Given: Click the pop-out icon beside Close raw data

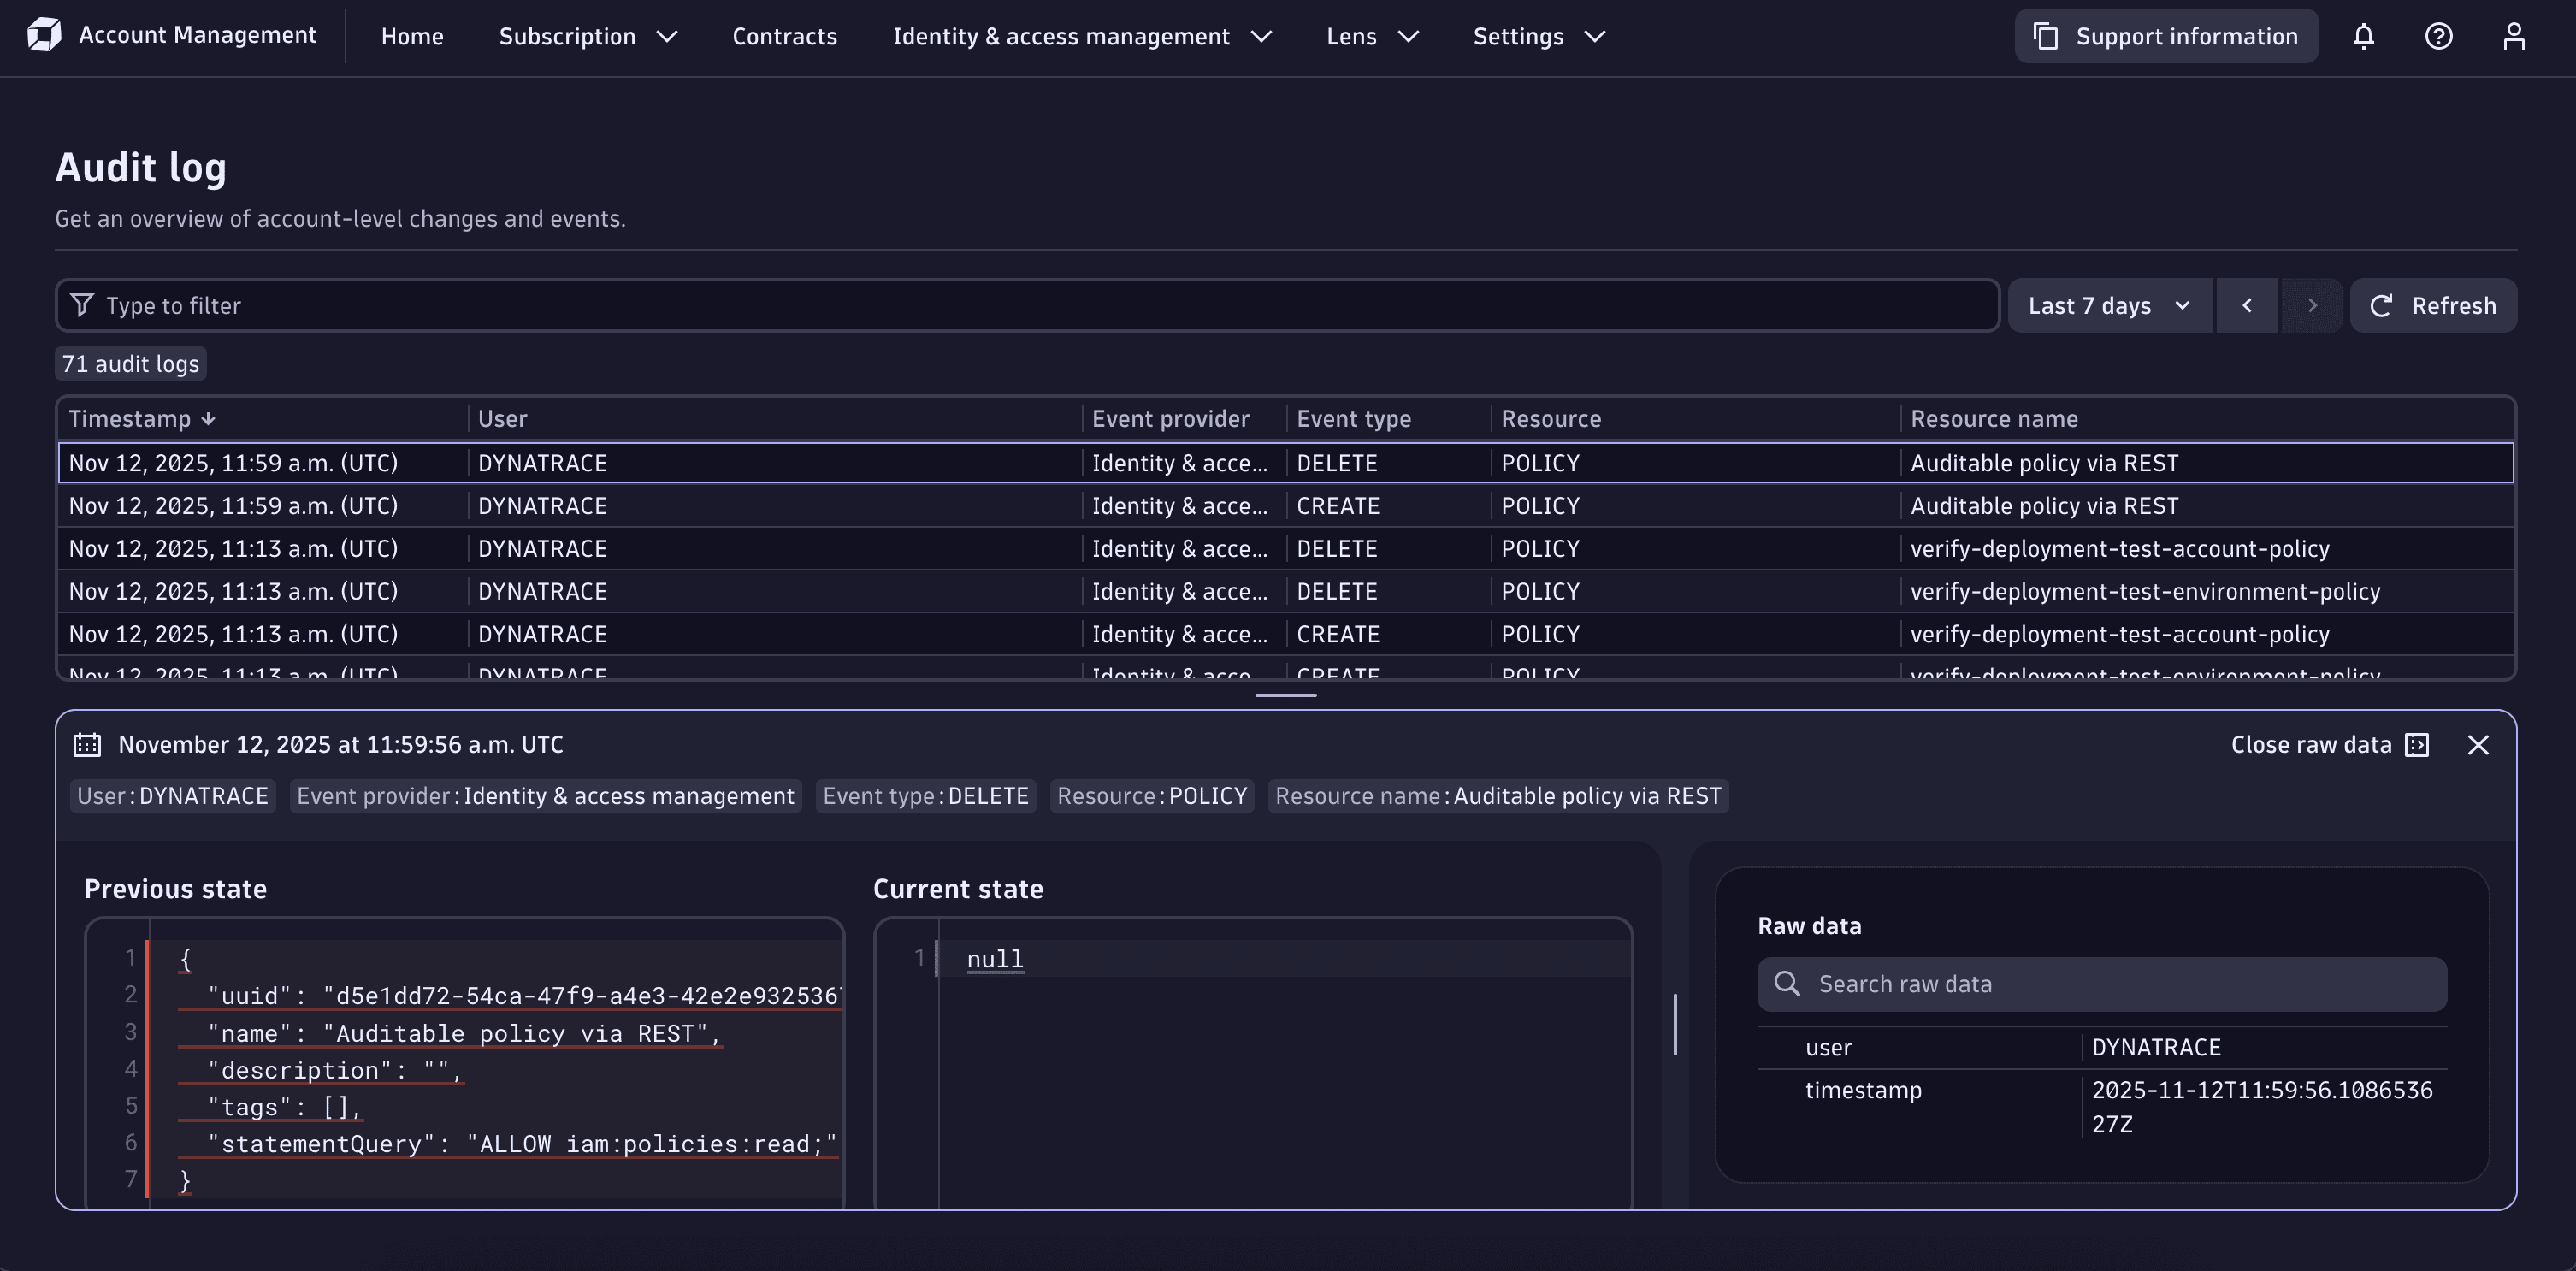Looking at the screenshot, I should 2416,744.
